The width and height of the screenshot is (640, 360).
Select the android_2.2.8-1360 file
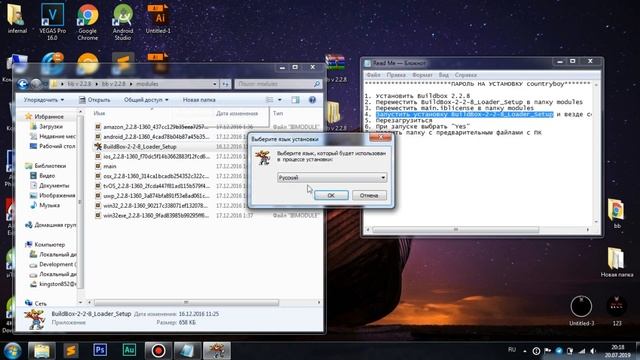tap(155, 137)
